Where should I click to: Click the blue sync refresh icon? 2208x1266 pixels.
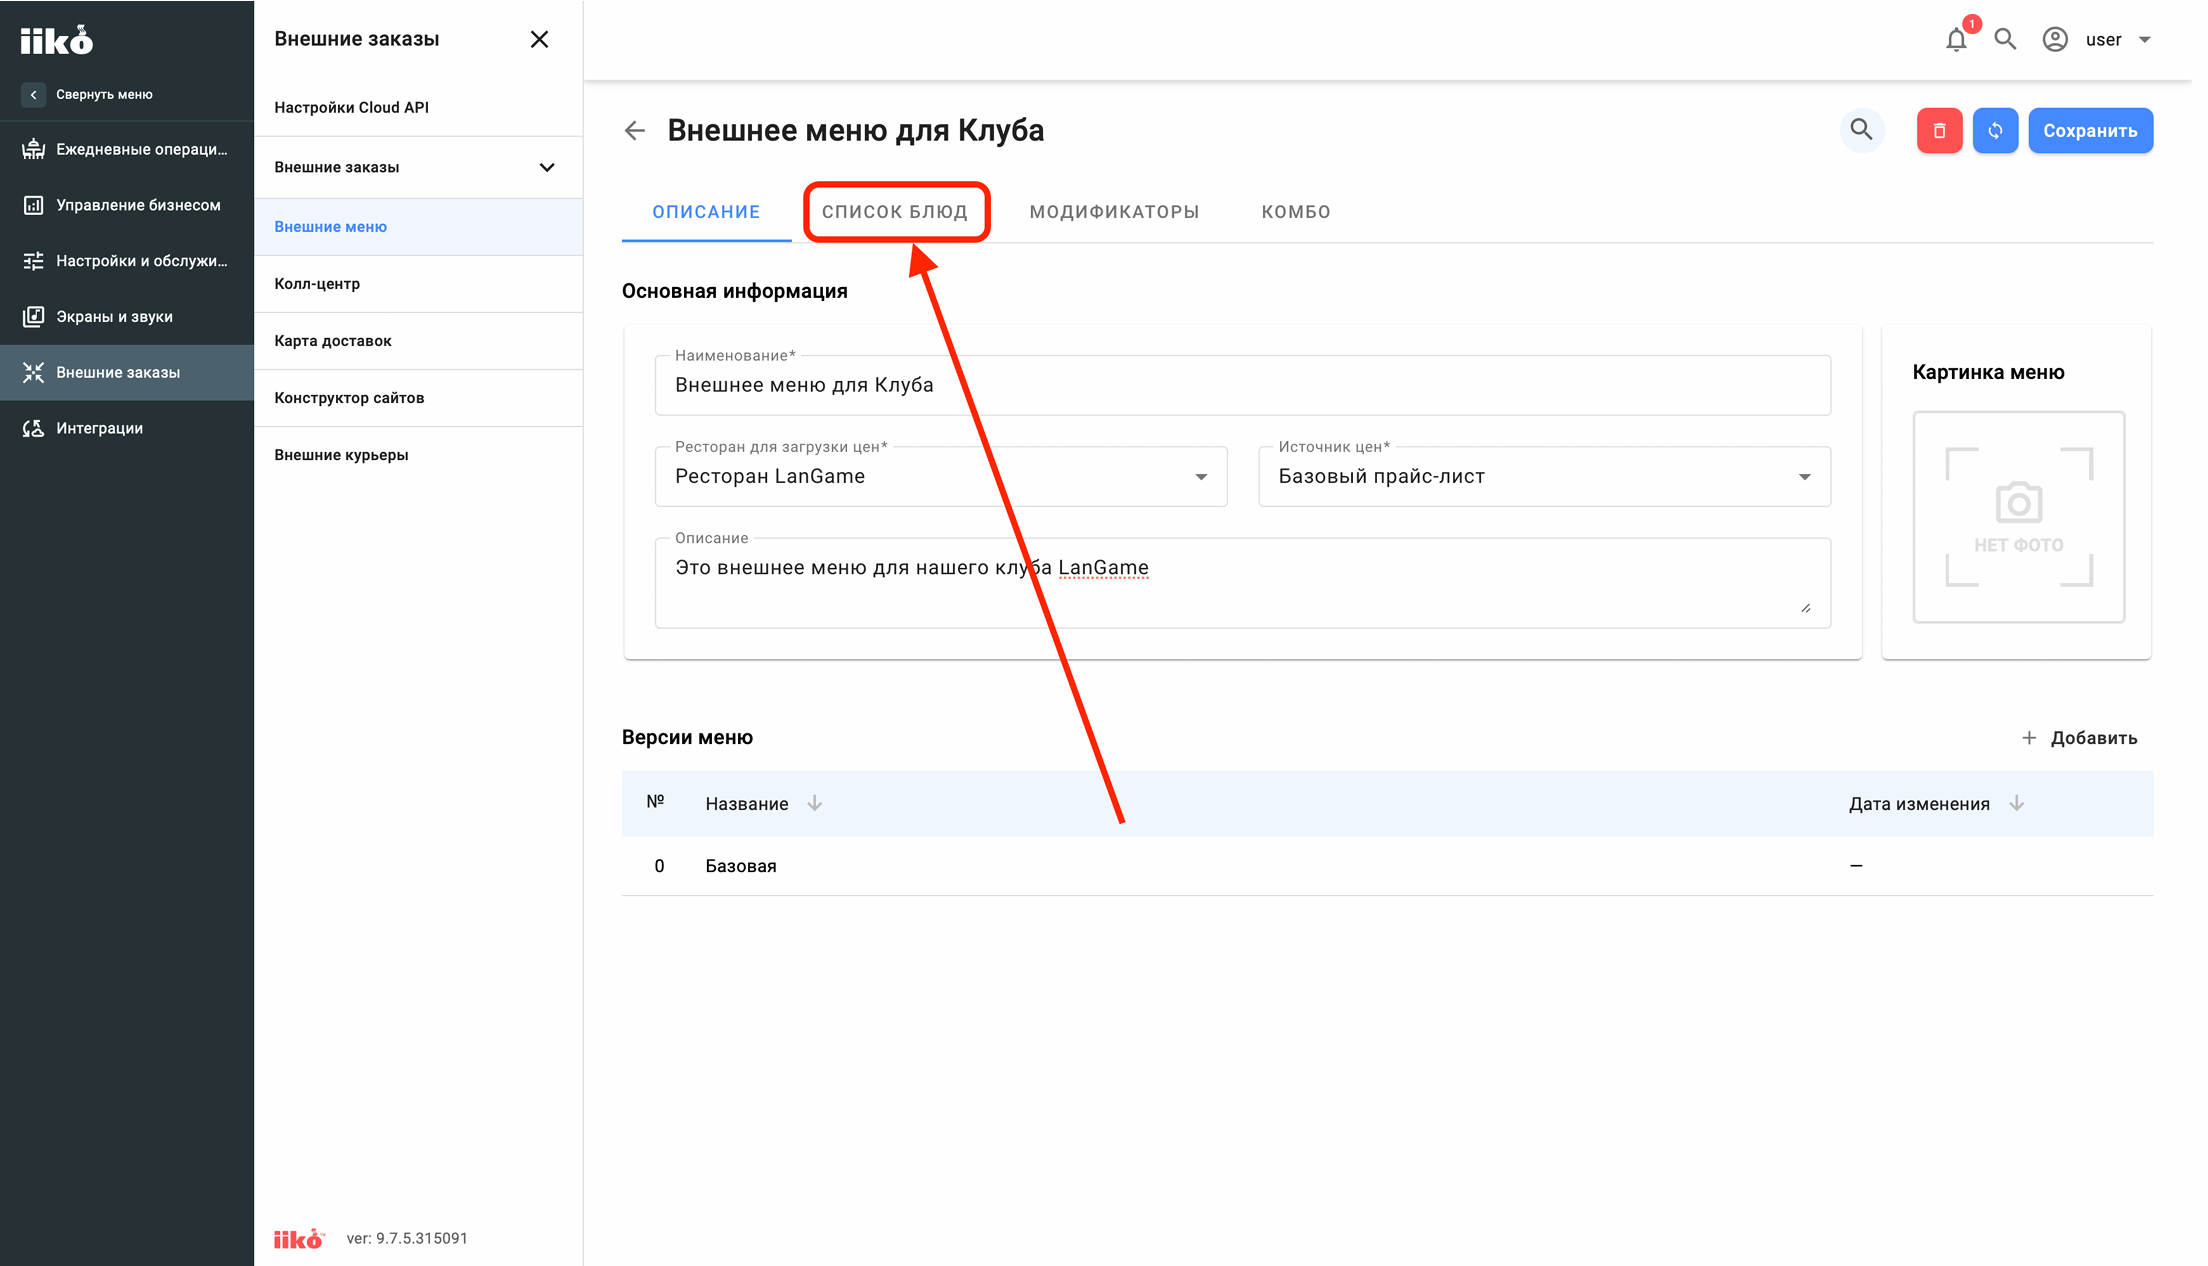pyautogui.click(x=1995, y=131)
